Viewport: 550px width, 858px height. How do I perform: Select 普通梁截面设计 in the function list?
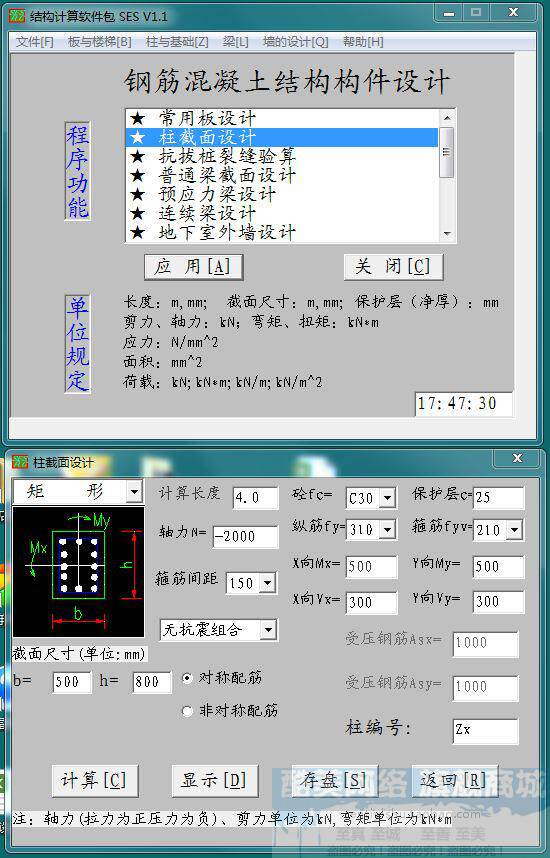282,176
